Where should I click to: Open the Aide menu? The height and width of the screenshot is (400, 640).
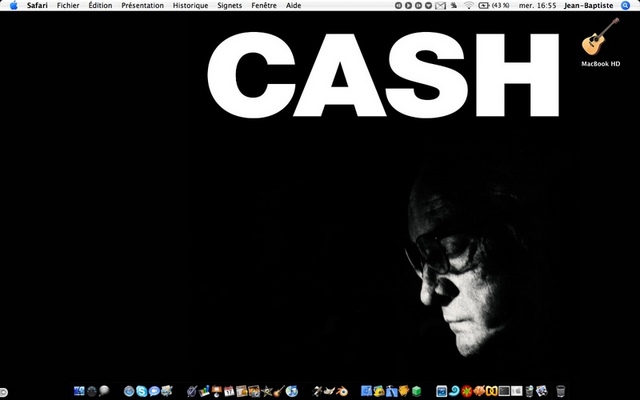click(293, 5)
